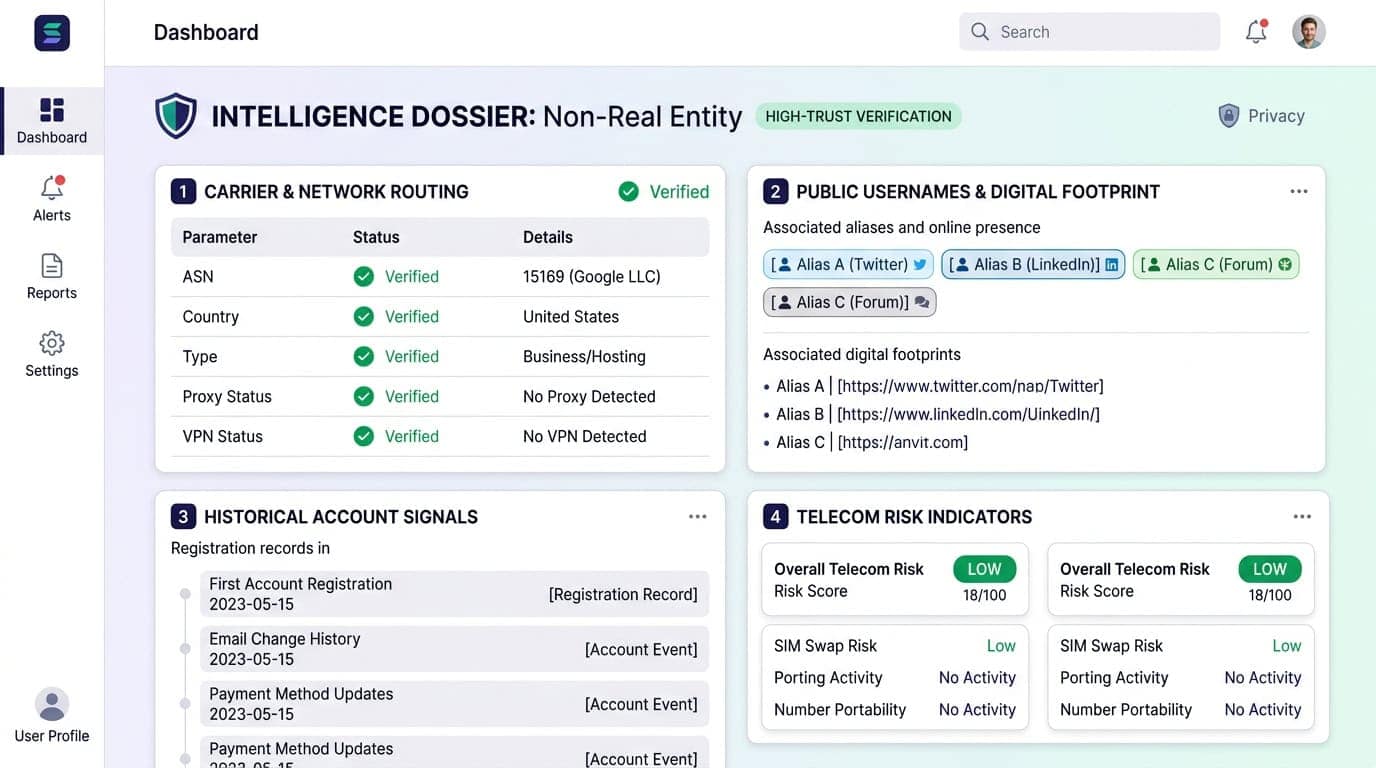This screenshot has width=1376, height=768.
Task: Click the No Proxy Detected cell
Action: pos(589,397)
